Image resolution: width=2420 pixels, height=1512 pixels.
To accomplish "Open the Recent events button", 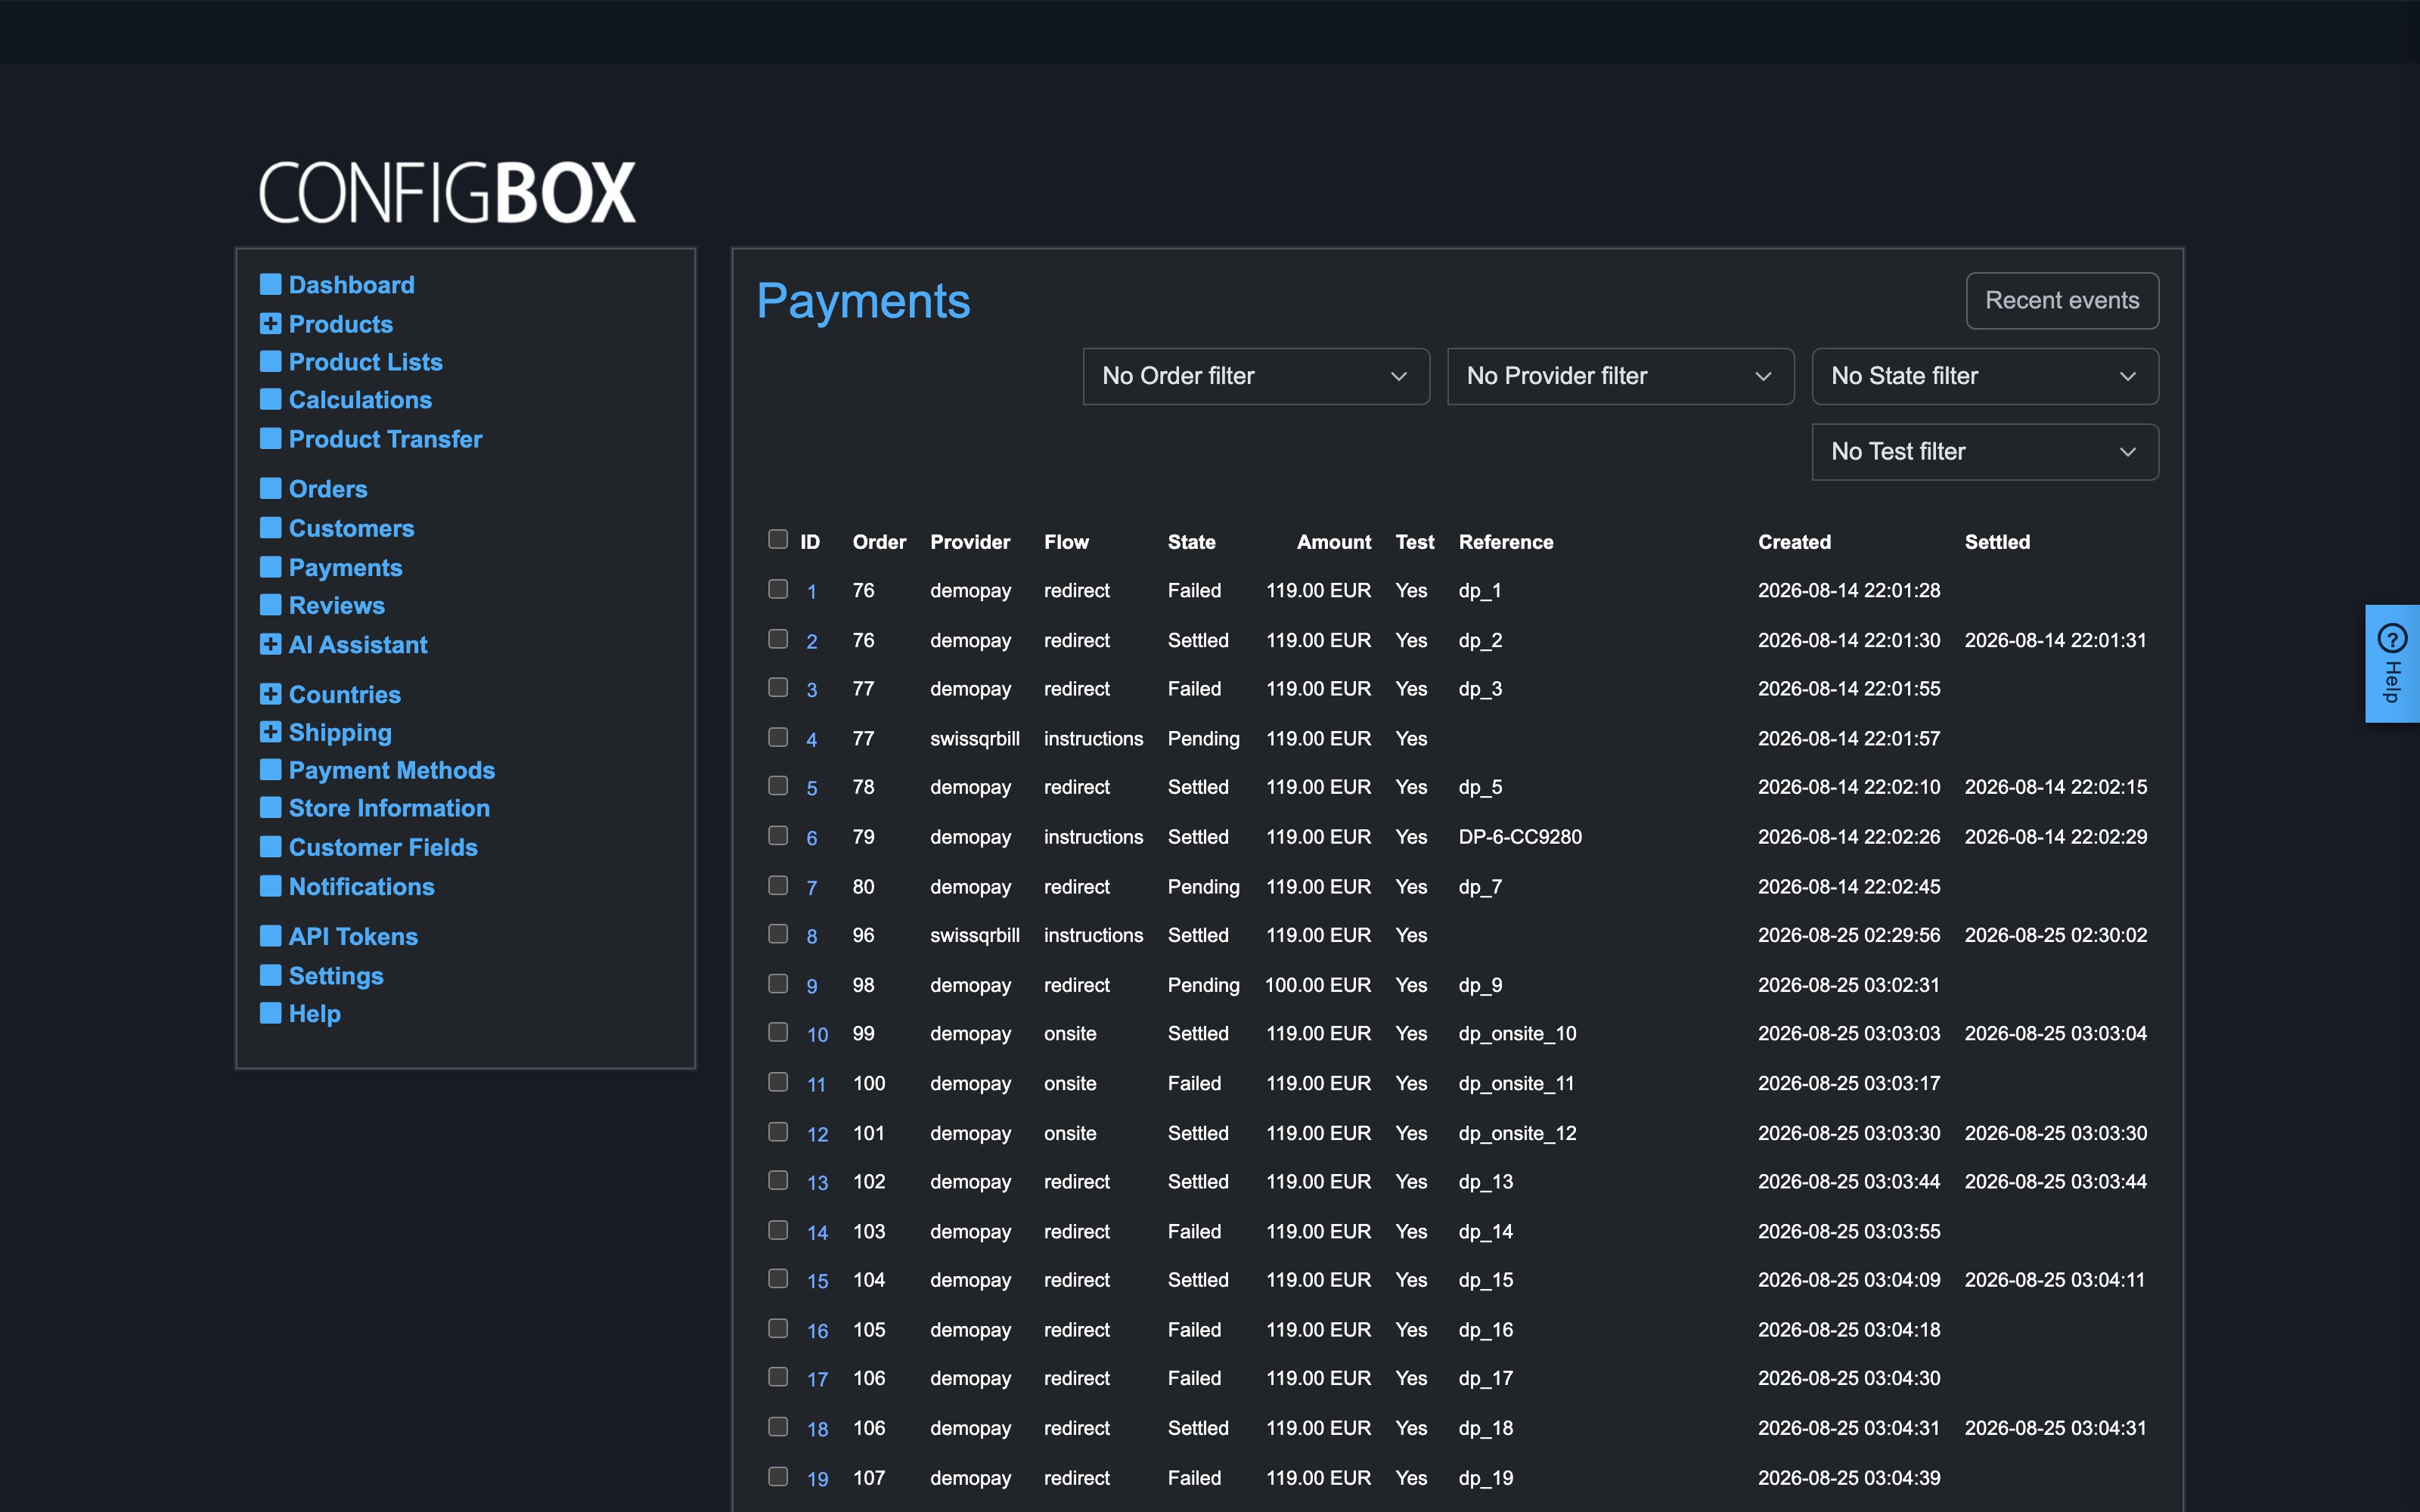I will [x=2062, y=301].
